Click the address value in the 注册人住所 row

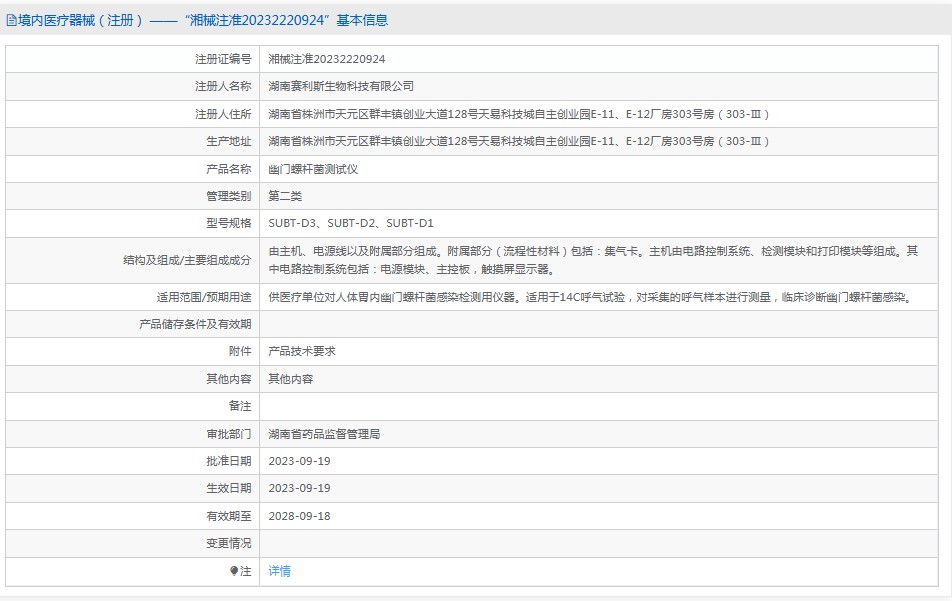(x=519, y=114)
